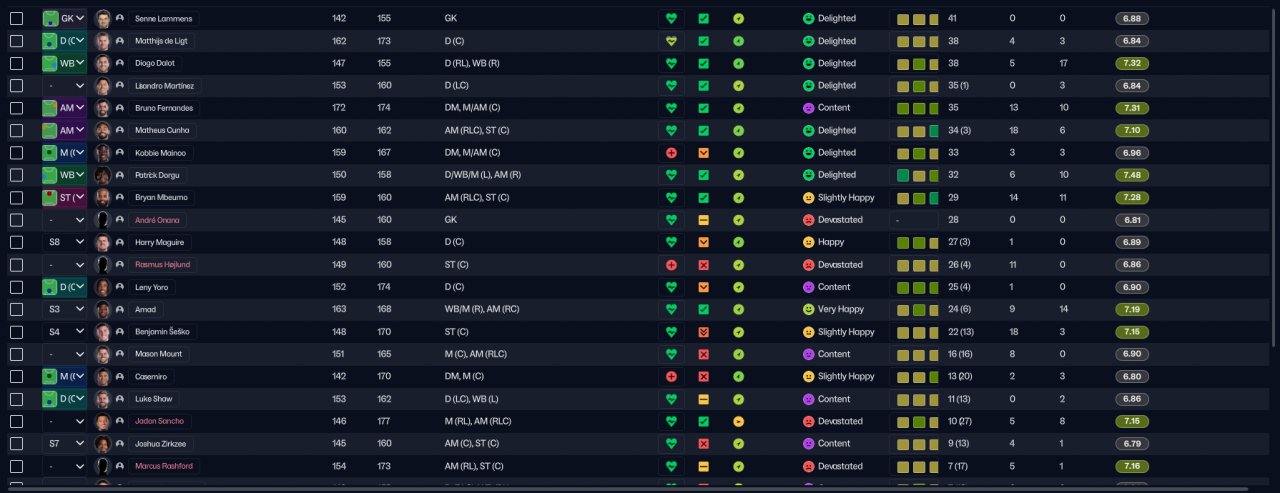Click Rasmus Højlund's red X match sharpness icon
1280x493 pixels.
[x=703, y=265]
